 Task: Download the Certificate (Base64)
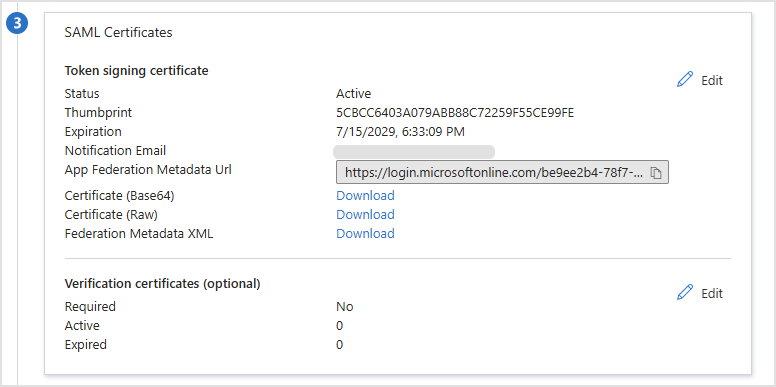pos(365,195)
